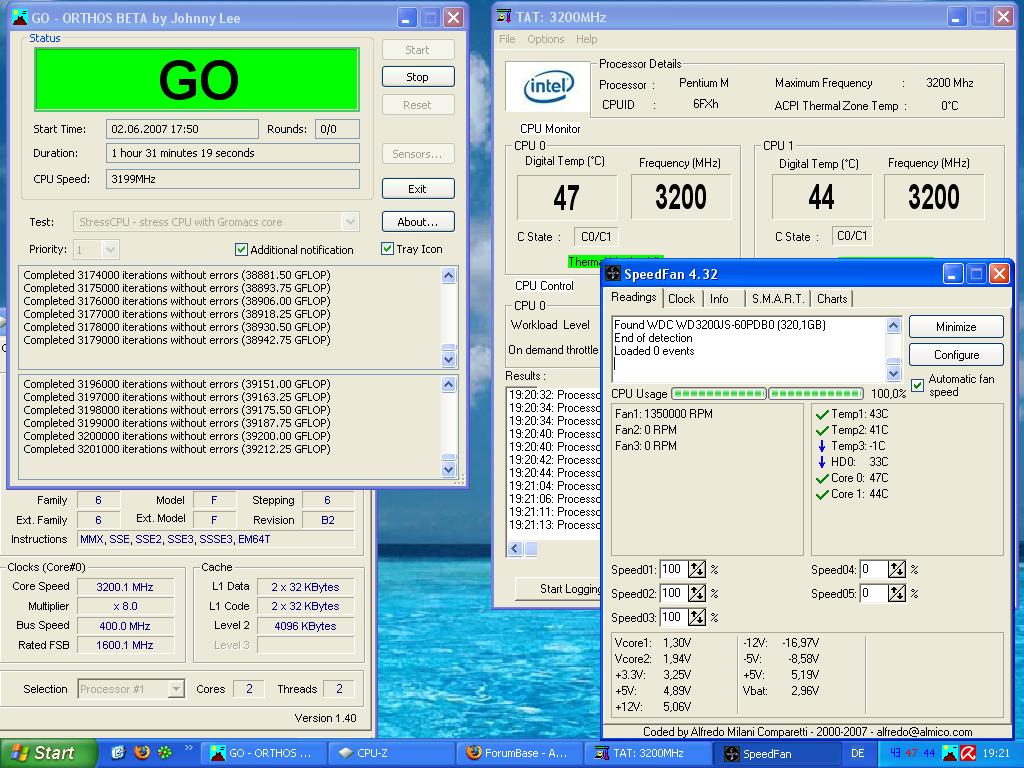Click the Firefox icon in Quick Launch
The width and height of the screenshot is (1024, 768).
pos(141,752)
